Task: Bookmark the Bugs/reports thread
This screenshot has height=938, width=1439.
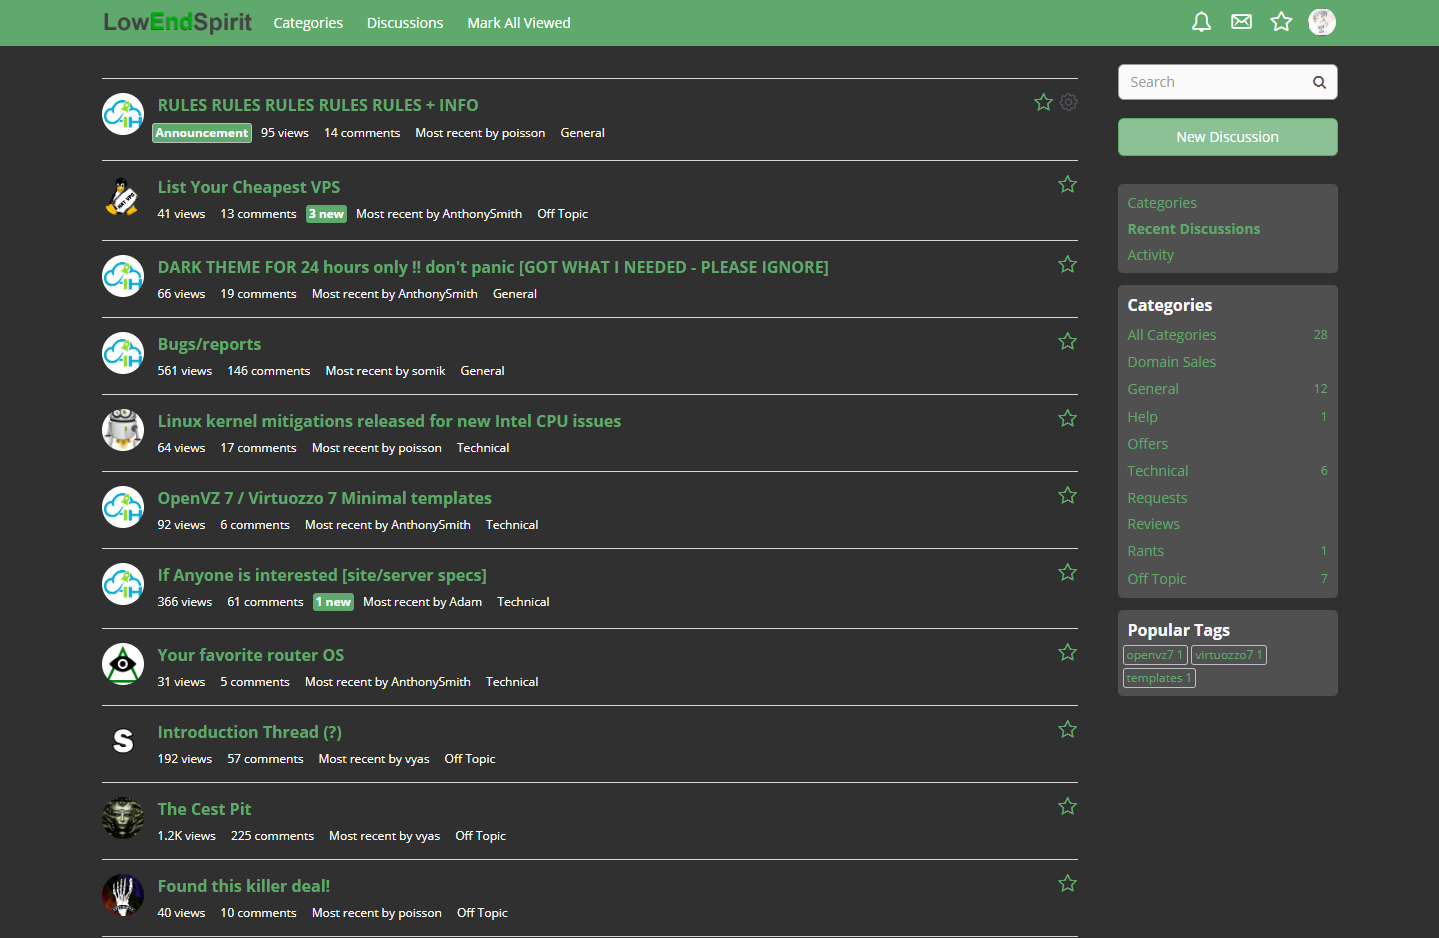Action: [1068, 341]
